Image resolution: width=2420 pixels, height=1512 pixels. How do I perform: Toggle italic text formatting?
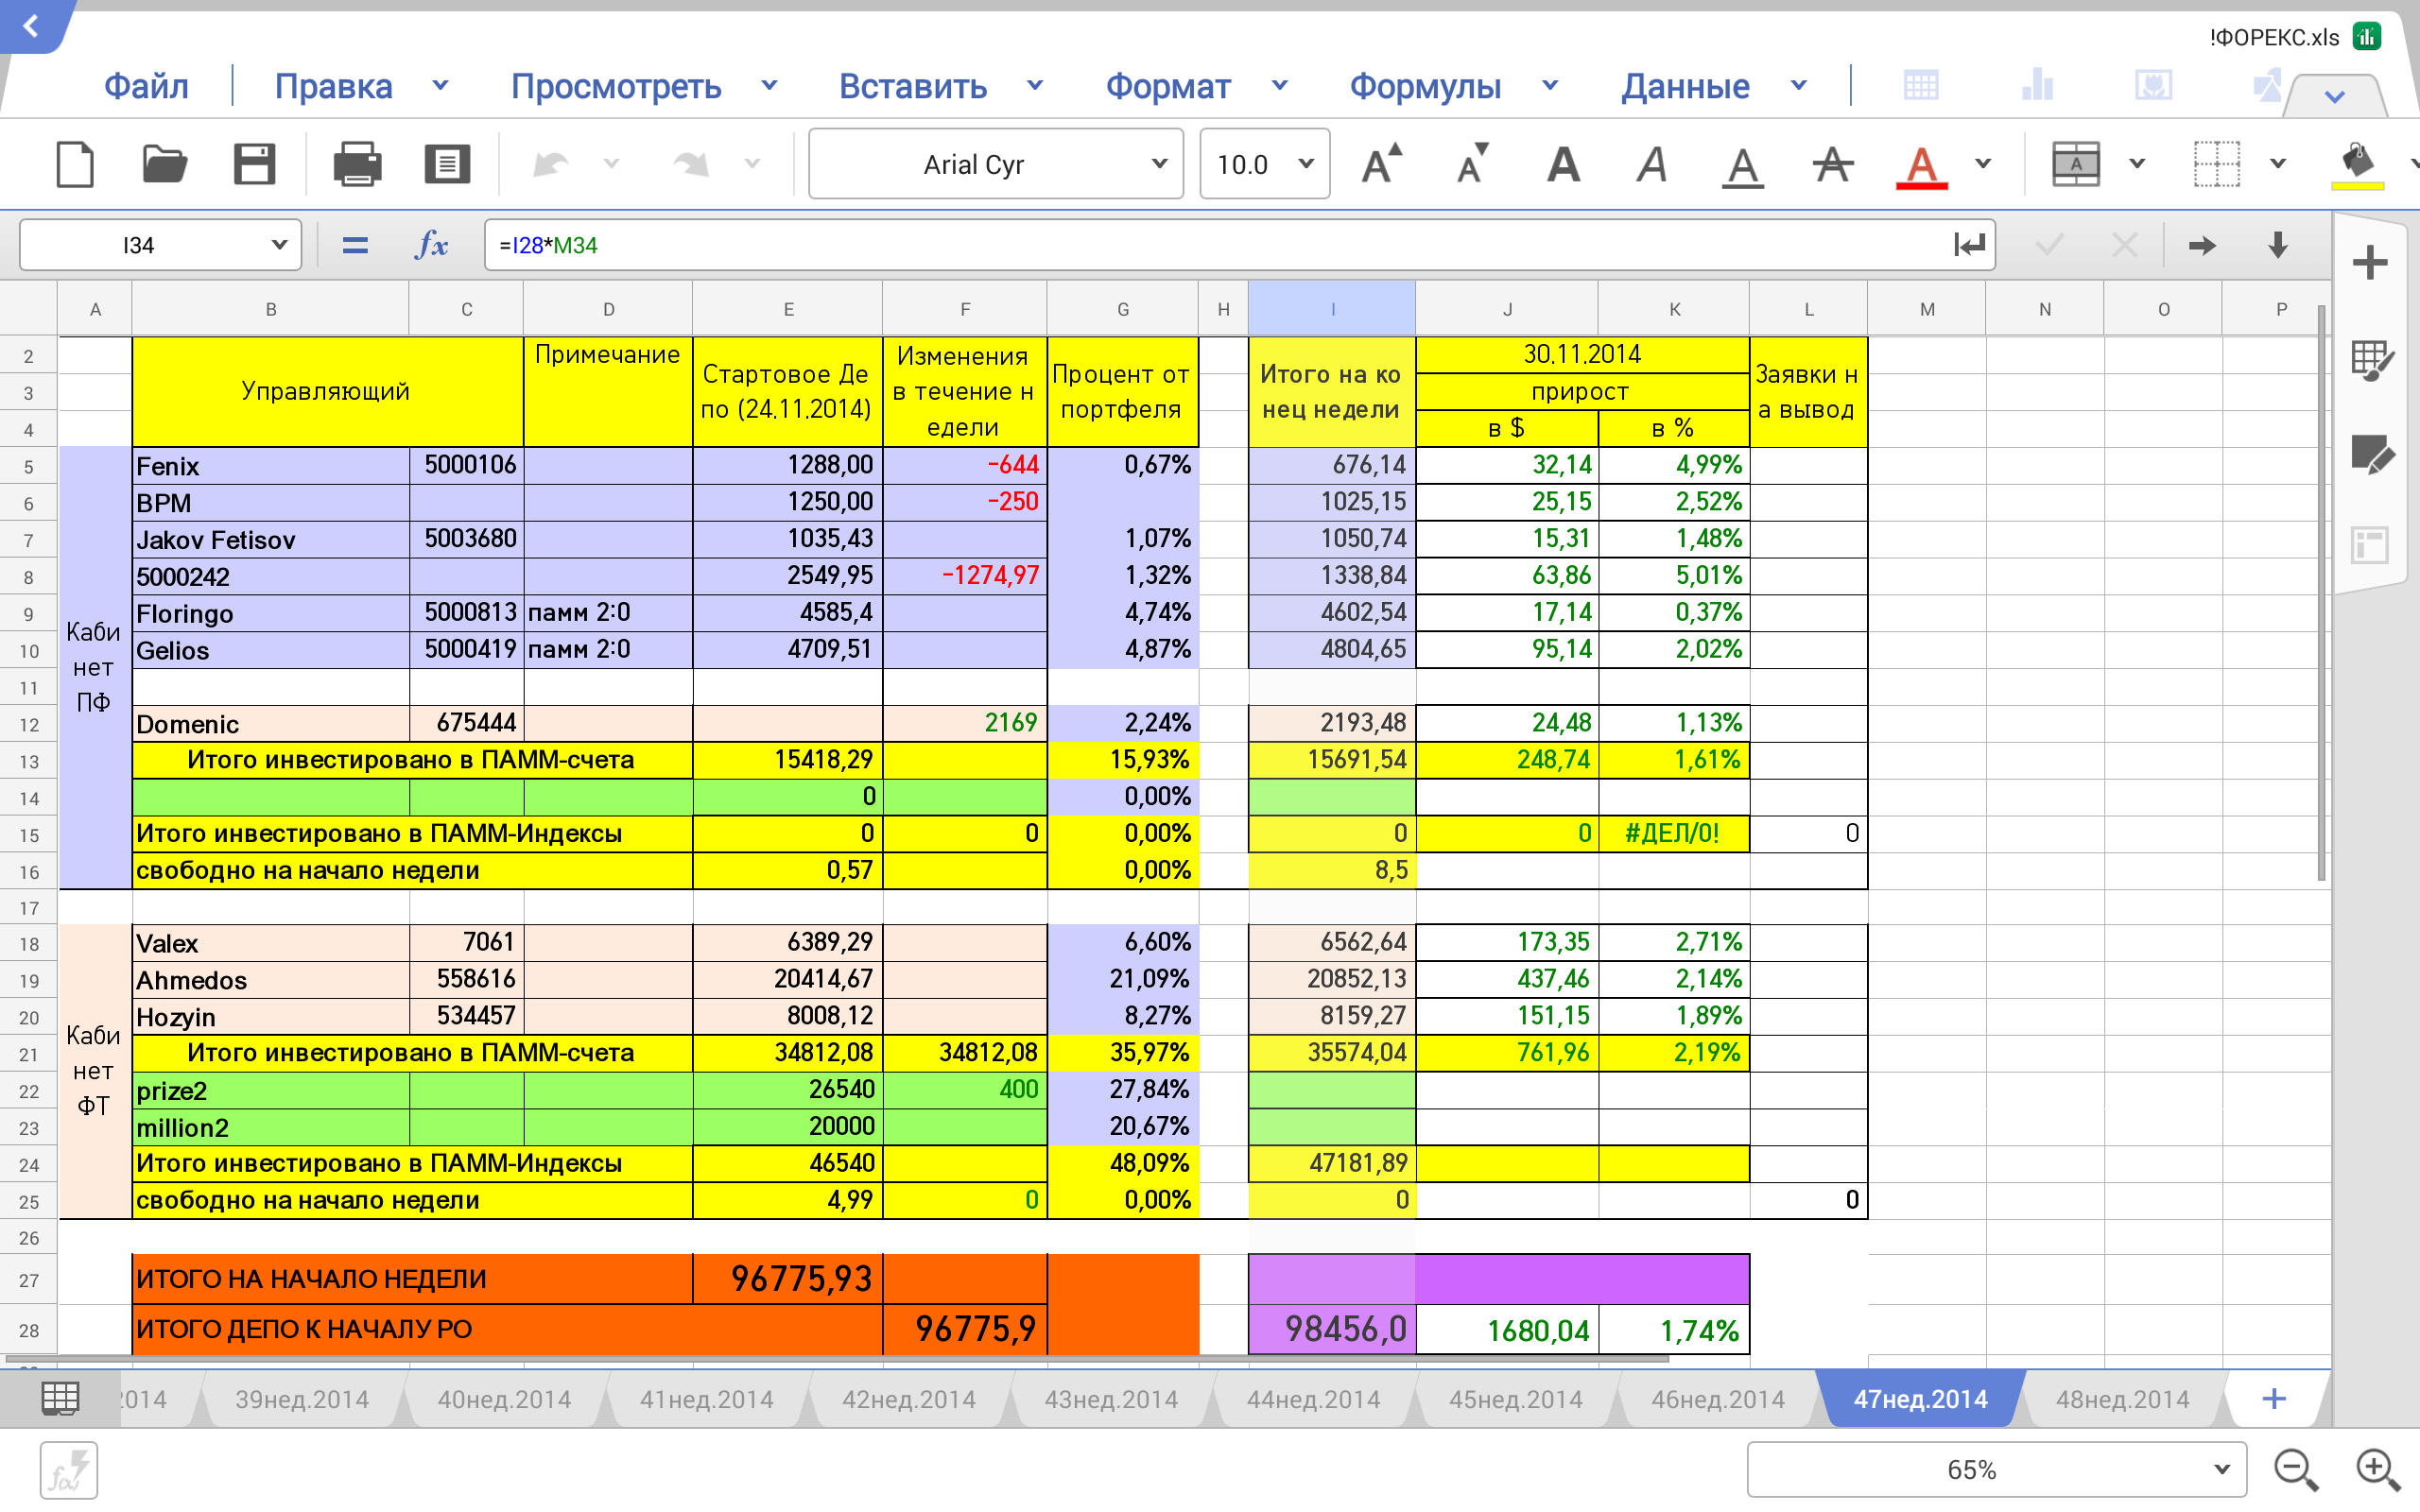(x=1652, y=164)
